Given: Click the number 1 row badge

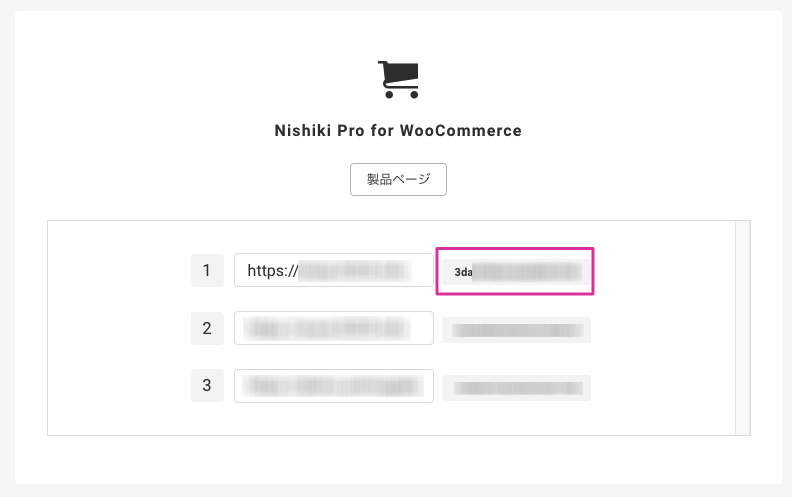Looking at the screenshot, I should [207, 270].
